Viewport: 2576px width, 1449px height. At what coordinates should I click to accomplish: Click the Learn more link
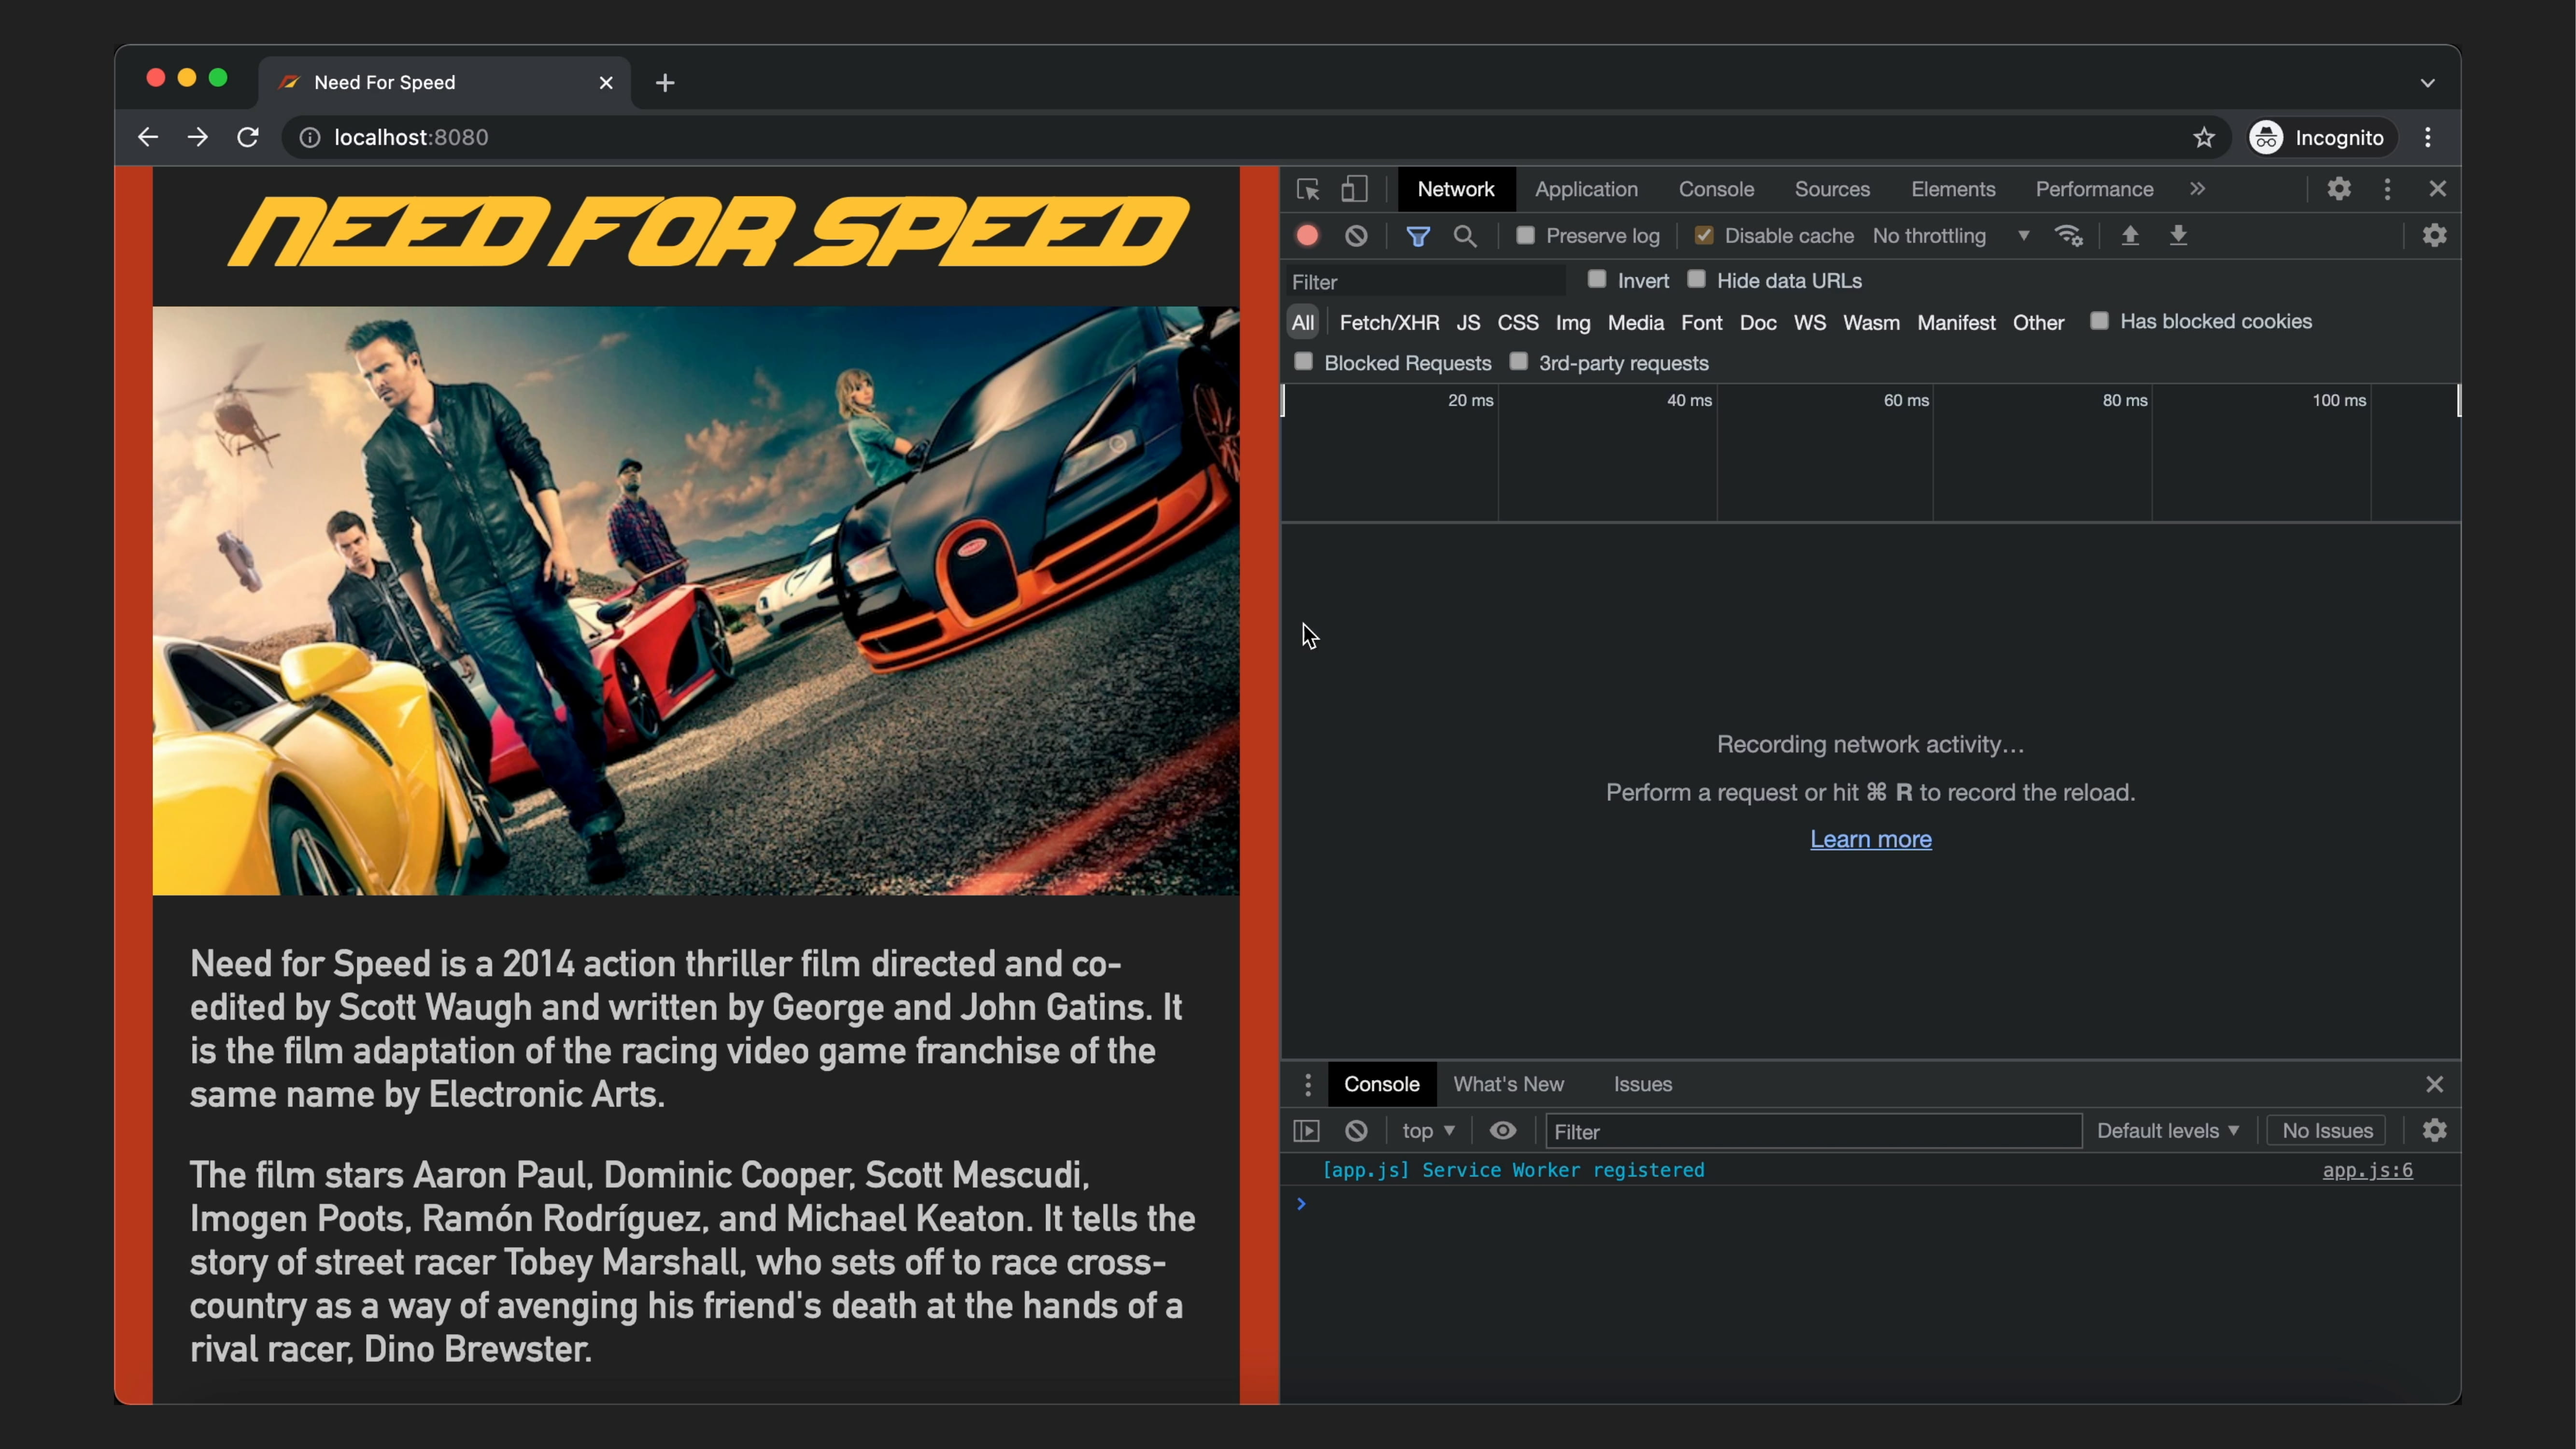pos(1870,839)
